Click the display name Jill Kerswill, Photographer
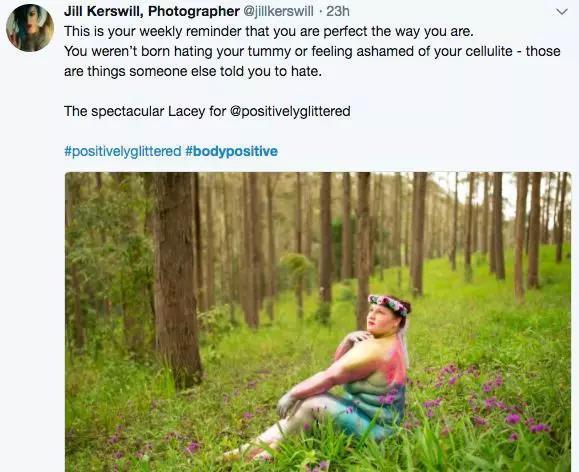This screenshot has width=579, height=472. click(x=152, y=11)
